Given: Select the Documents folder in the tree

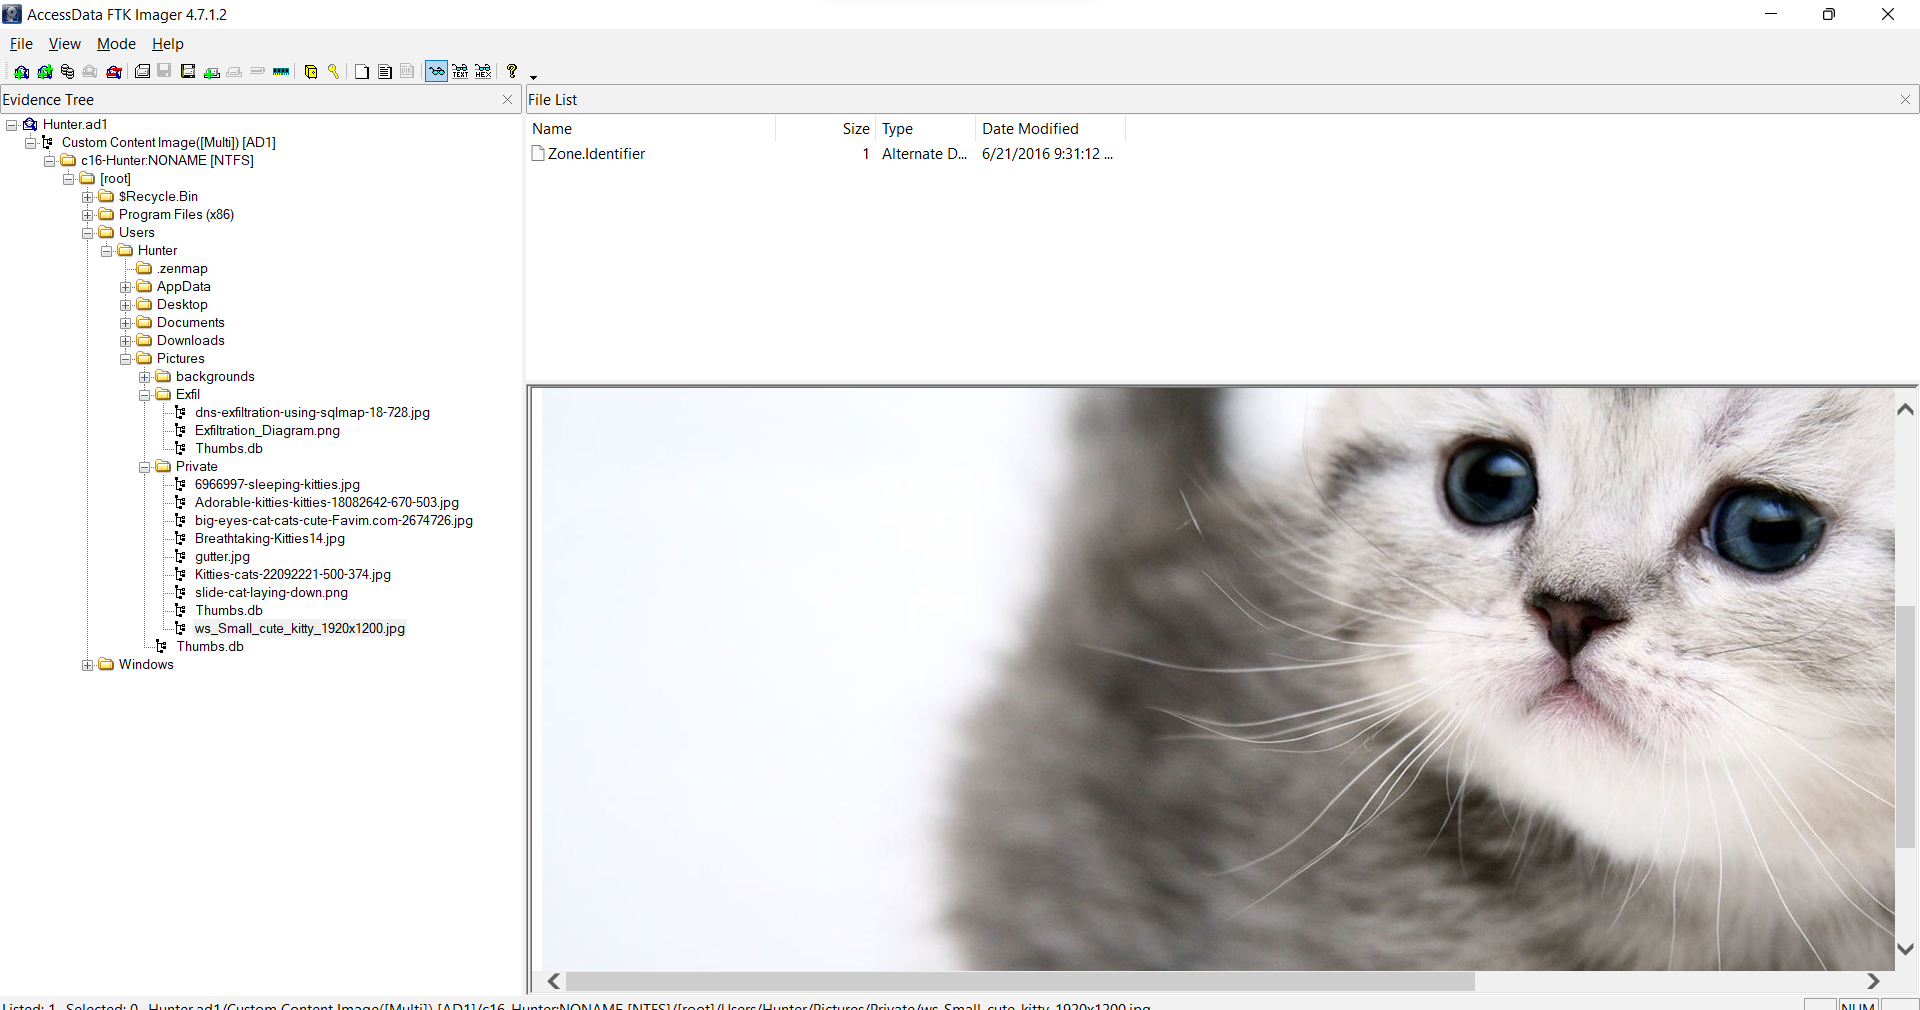Looking at the screenshot, I should tap(190, 323).
